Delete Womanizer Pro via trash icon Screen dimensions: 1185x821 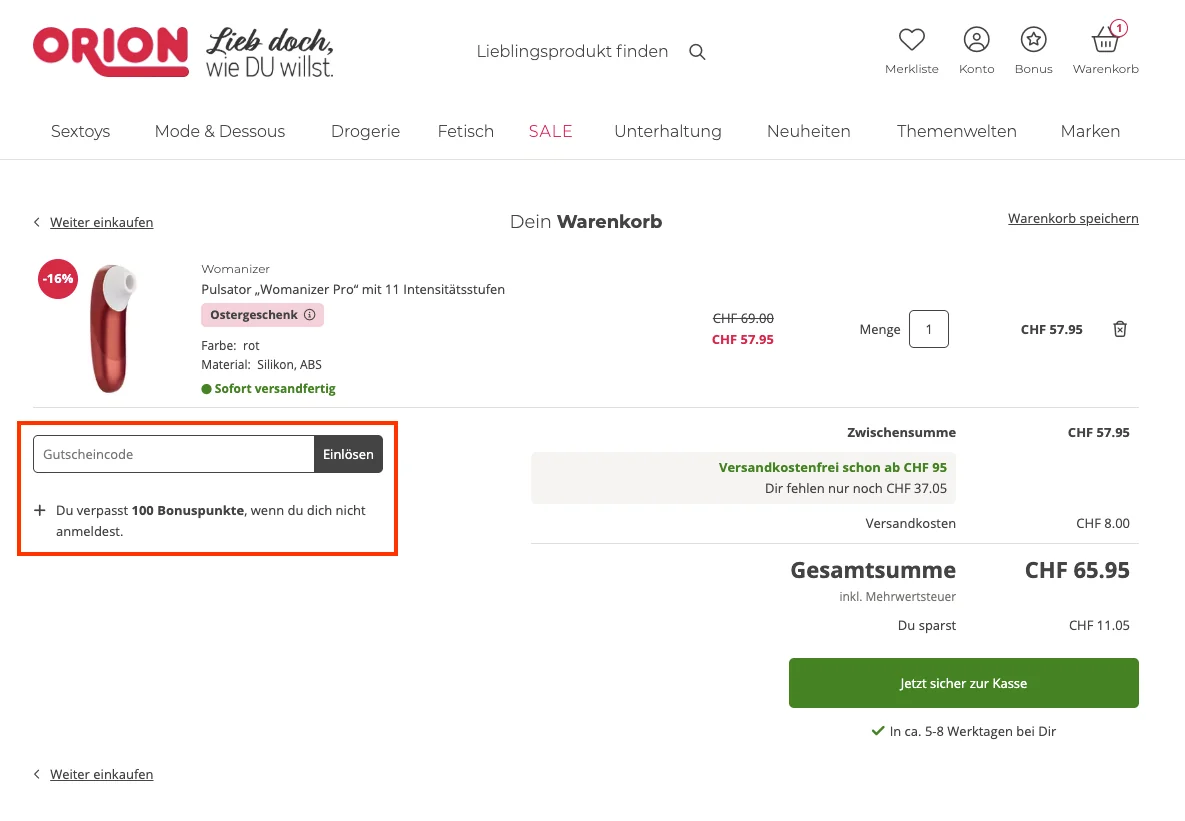click(1120, 328)
